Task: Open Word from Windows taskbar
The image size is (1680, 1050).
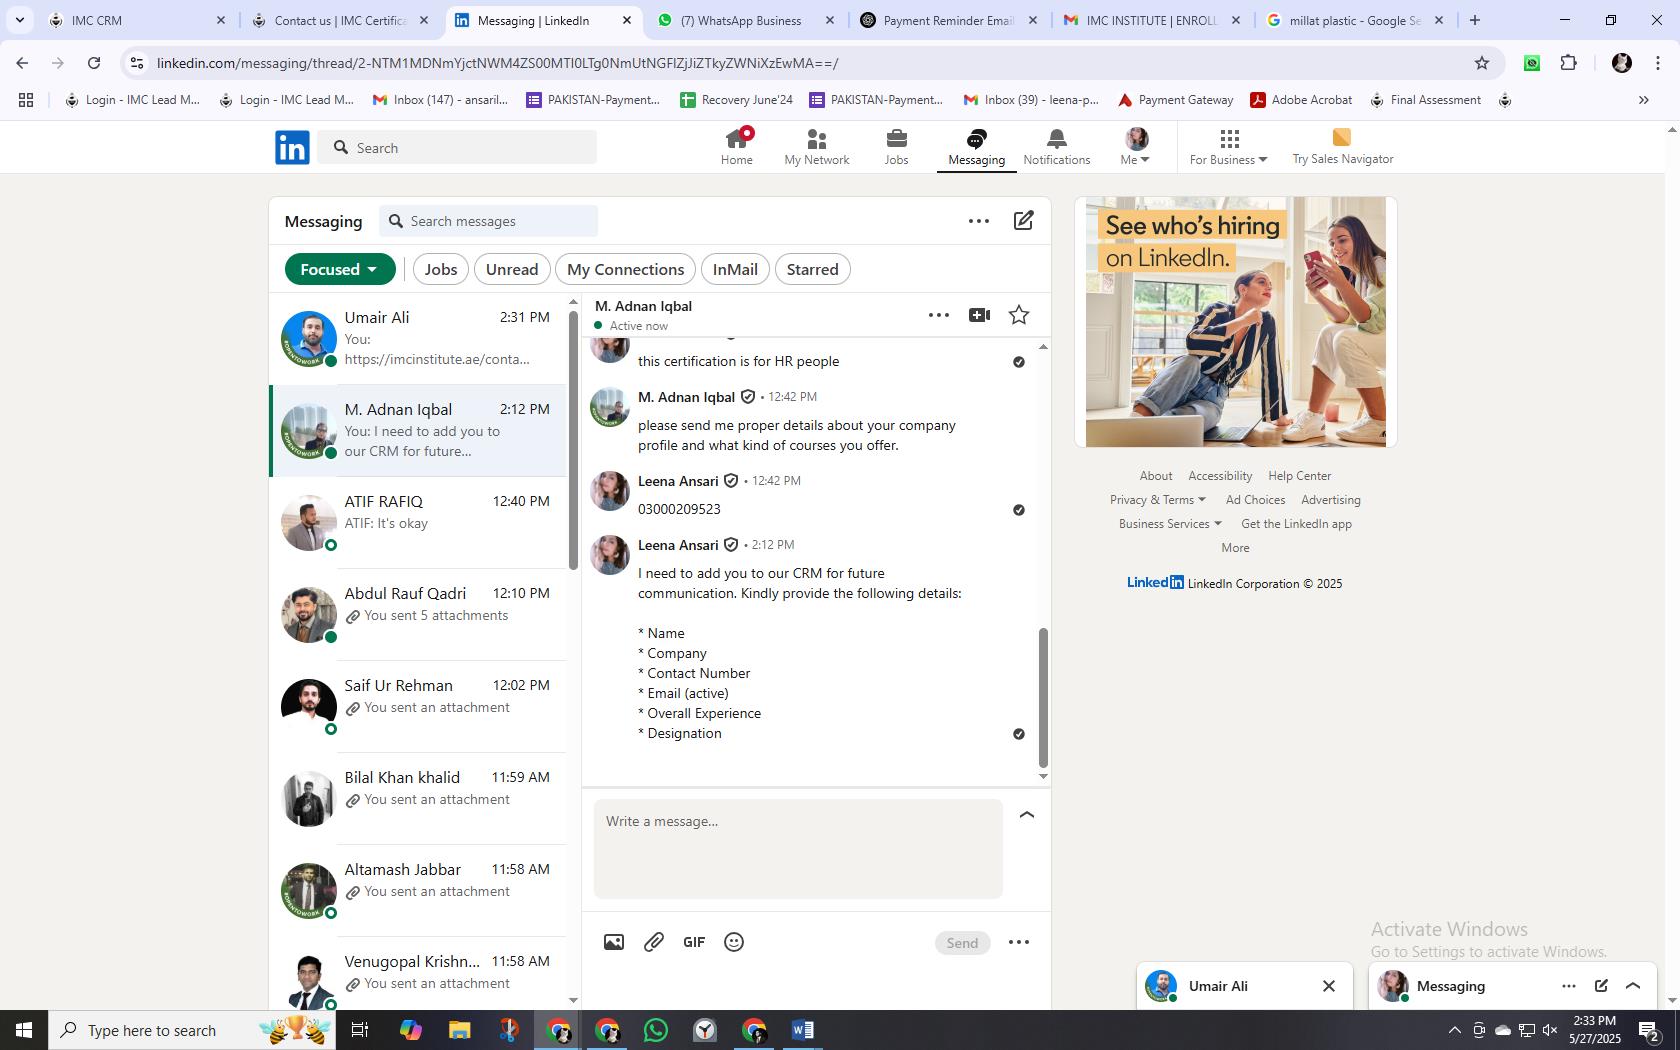Action: [802, 1030]
